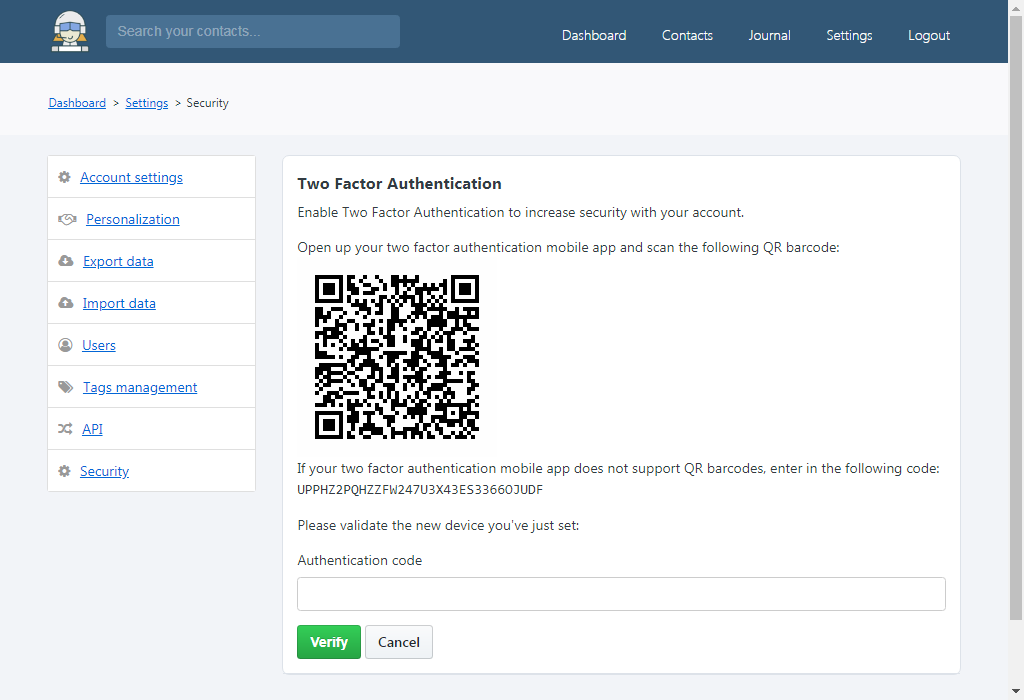1024x700 pixels.
Task: Click the gear icon beside Account settings
Action: pos(64,177)
